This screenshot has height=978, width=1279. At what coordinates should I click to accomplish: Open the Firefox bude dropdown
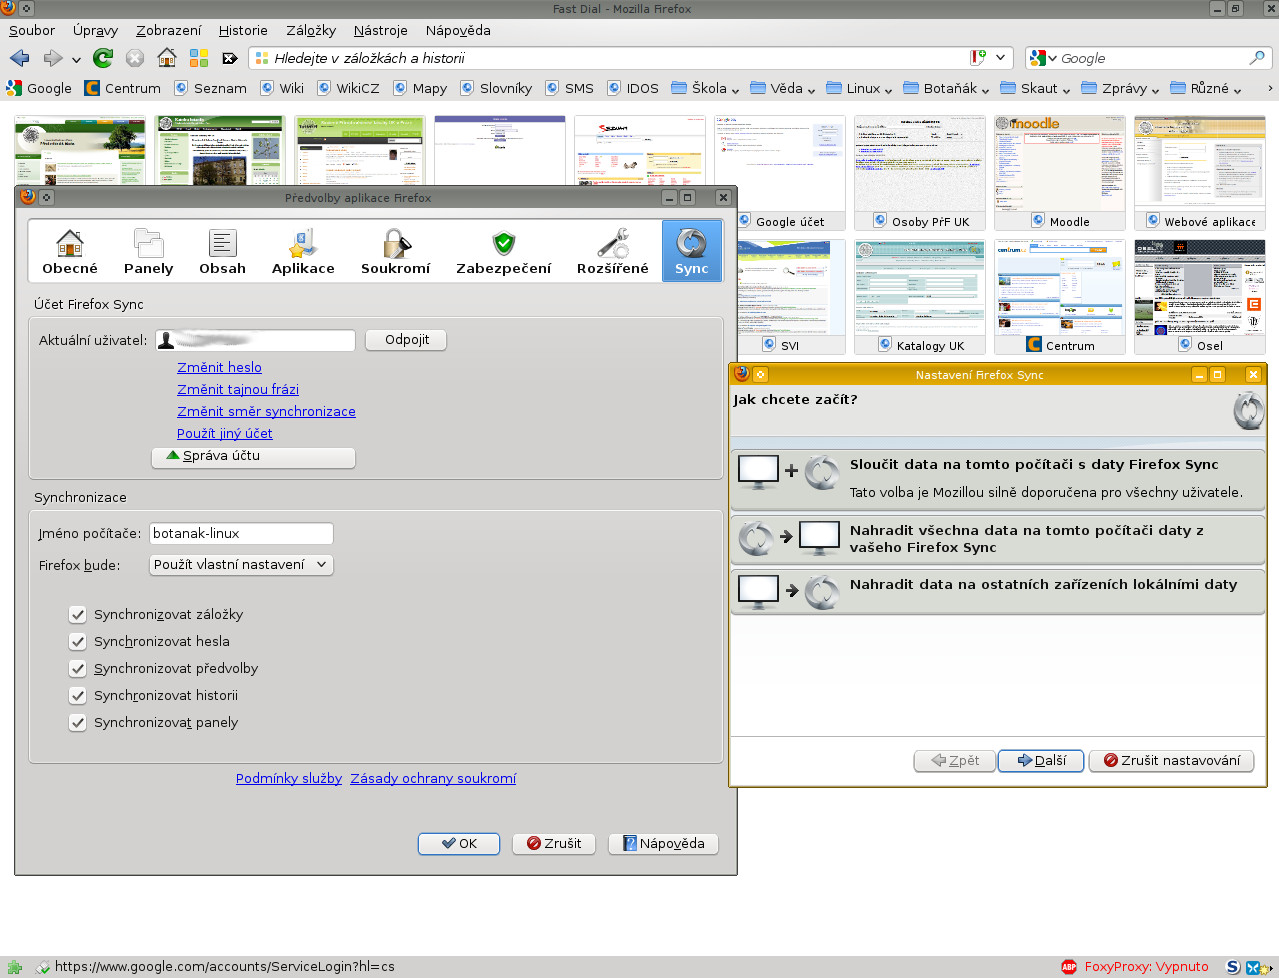241,565
